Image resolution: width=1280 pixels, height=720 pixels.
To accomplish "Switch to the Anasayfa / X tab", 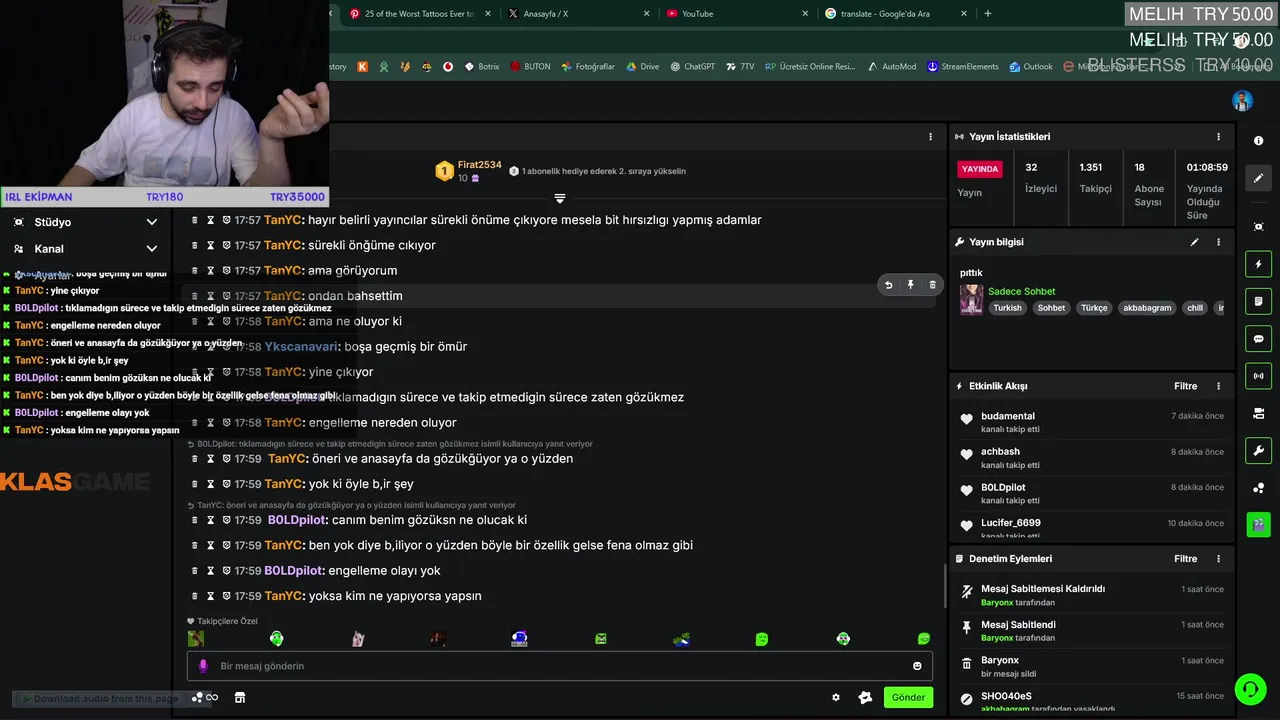I will tap(577, 14).
